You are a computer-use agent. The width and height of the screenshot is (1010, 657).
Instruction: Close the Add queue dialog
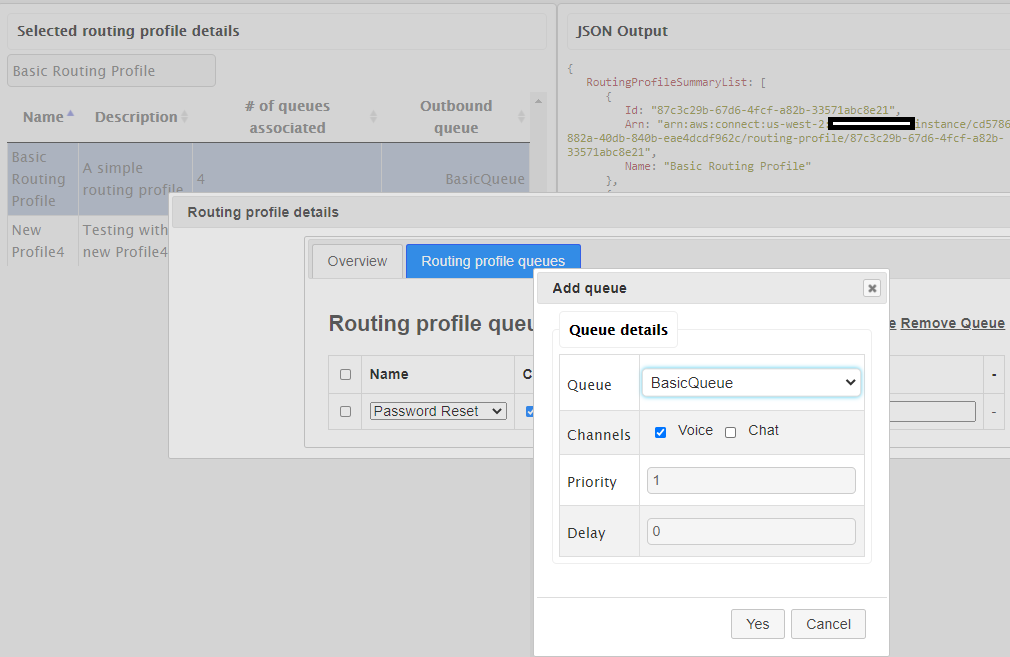pyautogui.click(x=872, y=288)
